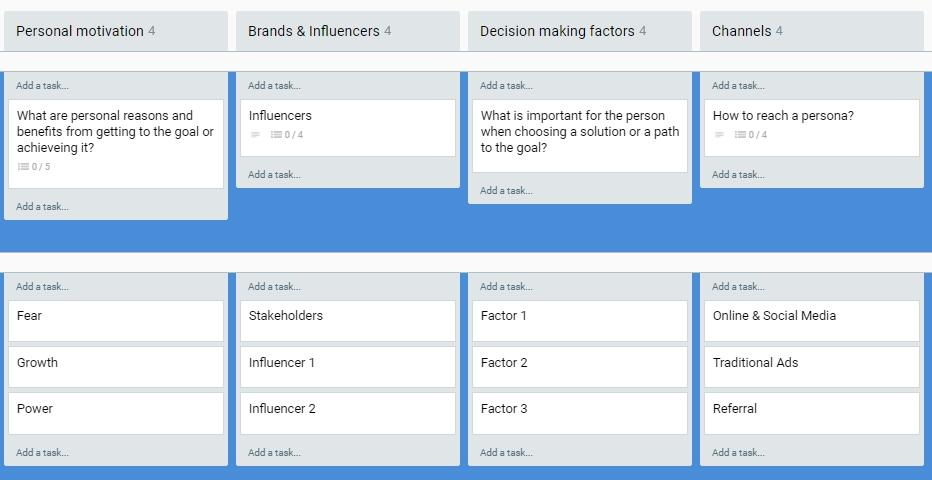The image size is (932, 480).
Task: Click 'Add a task...' above Online & Social Media card
Action: point(738,287)
